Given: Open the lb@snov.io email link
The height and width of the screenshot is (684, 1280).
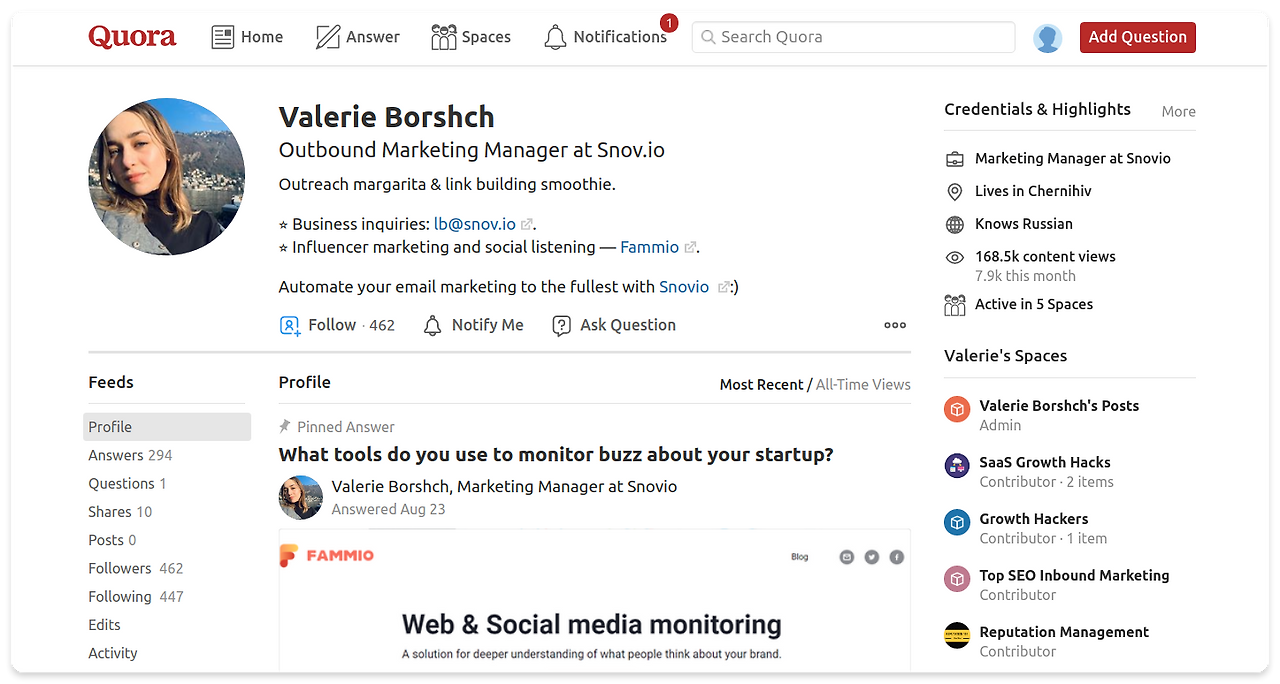Looking at the screenshot, I should [474, 224].
